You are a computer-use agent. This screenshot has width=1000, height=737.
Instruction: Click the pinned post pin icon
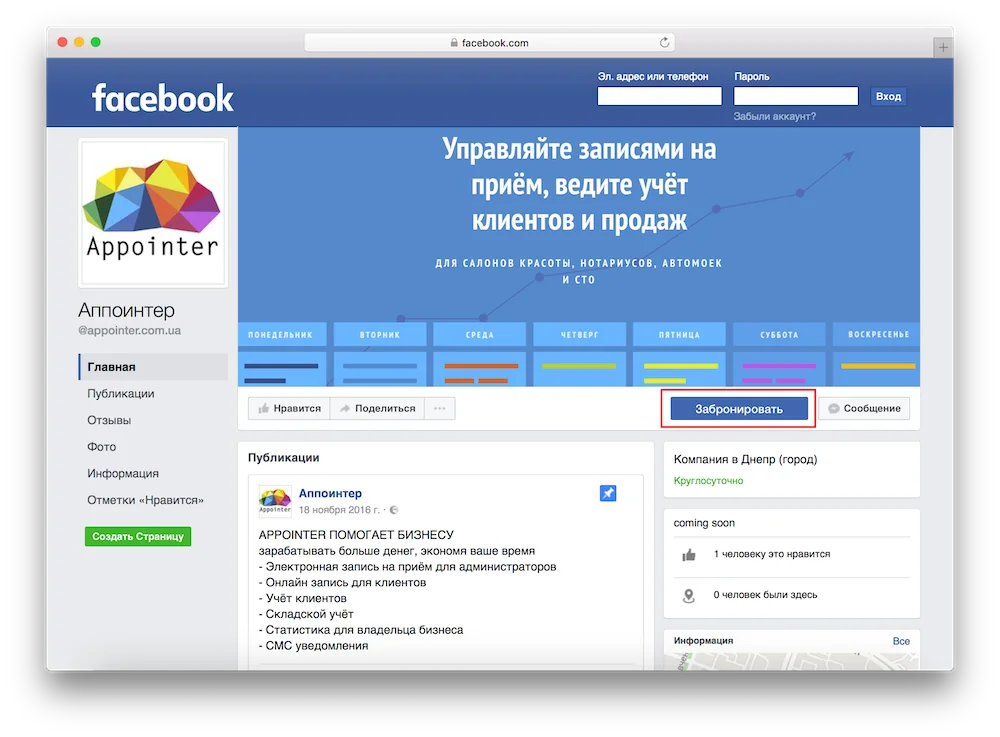point(608,493)
